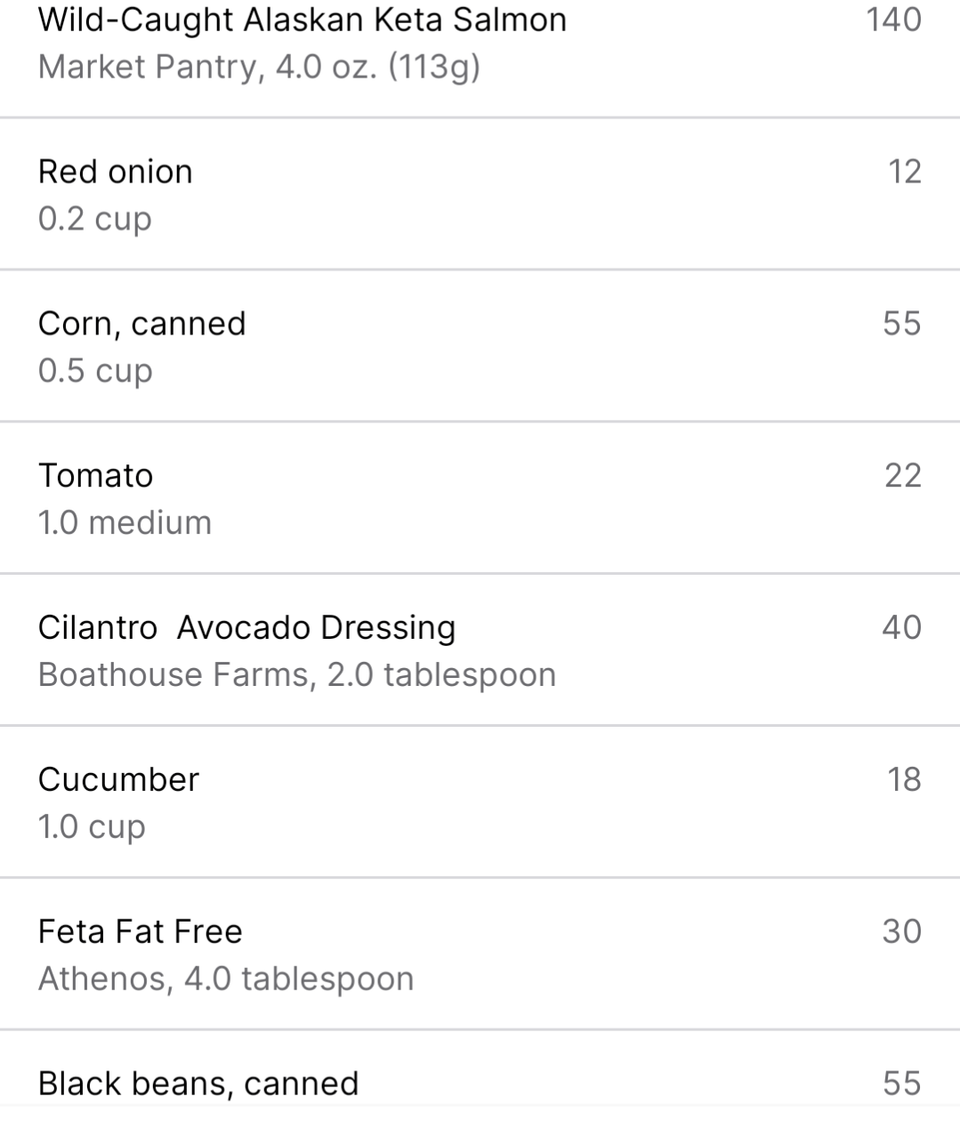This screenshot has height=1129, width=960.
Task: Tap Athenos, 4.0 tablespoon subtitle
Action: [226, 979]
